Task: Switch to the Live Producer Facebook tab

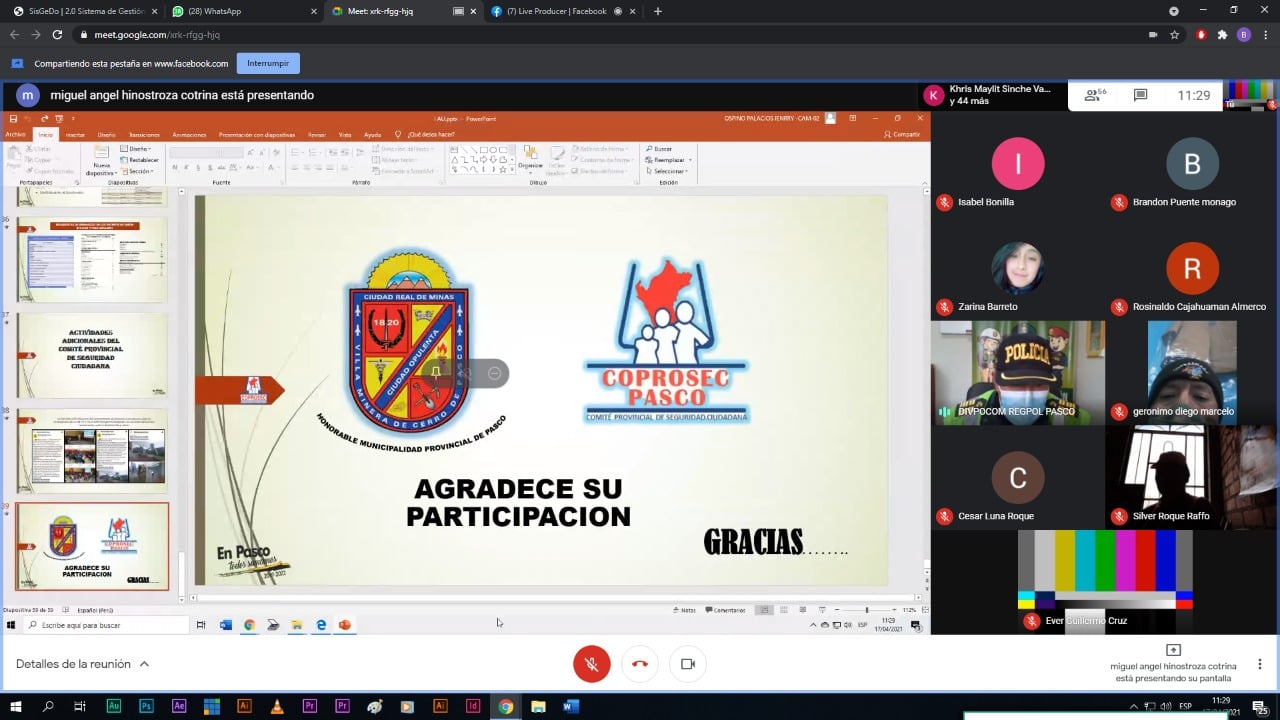Action: [x=563, y=11]
